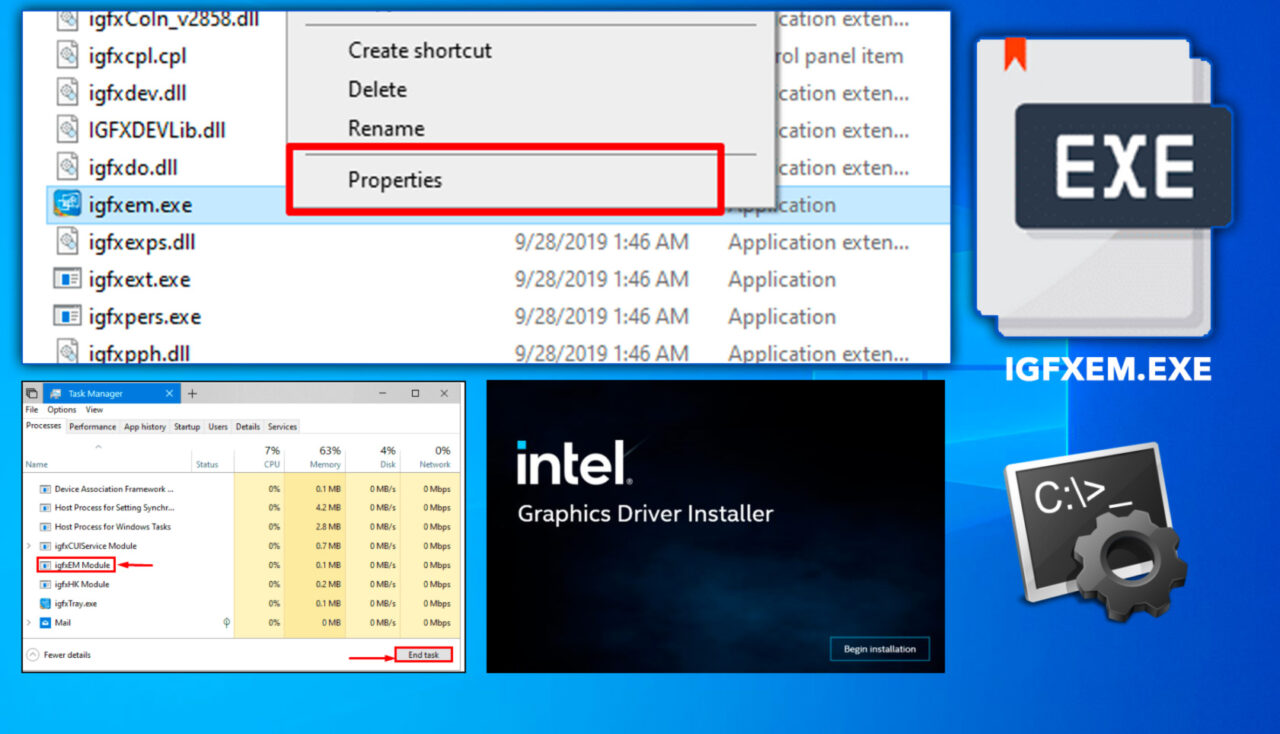Choose Rename in the context menu
This screenshot has height=734, width=1280.
pyautogui.click(x=386, y=128)
